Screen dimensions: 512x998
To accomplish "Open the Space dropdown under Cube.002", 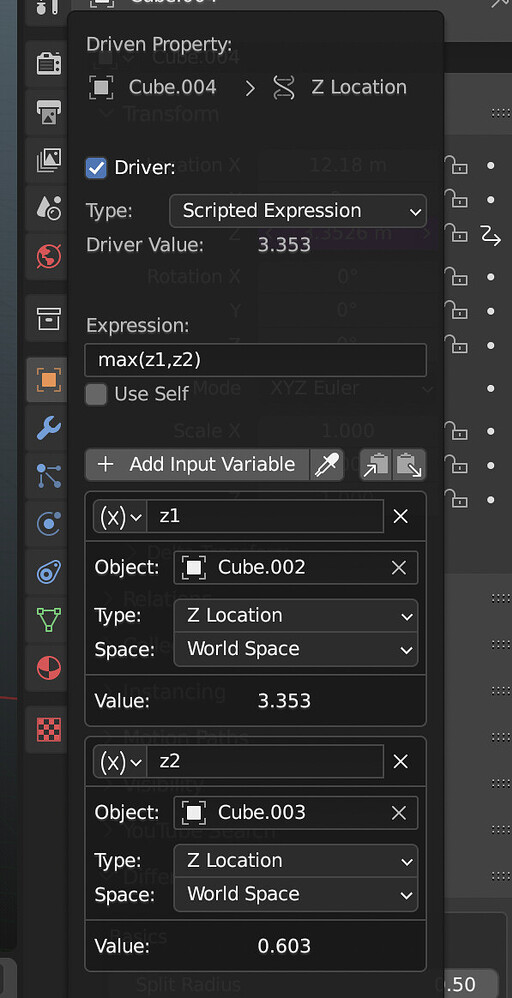I will pyautogui.click(x=295, y=649).
